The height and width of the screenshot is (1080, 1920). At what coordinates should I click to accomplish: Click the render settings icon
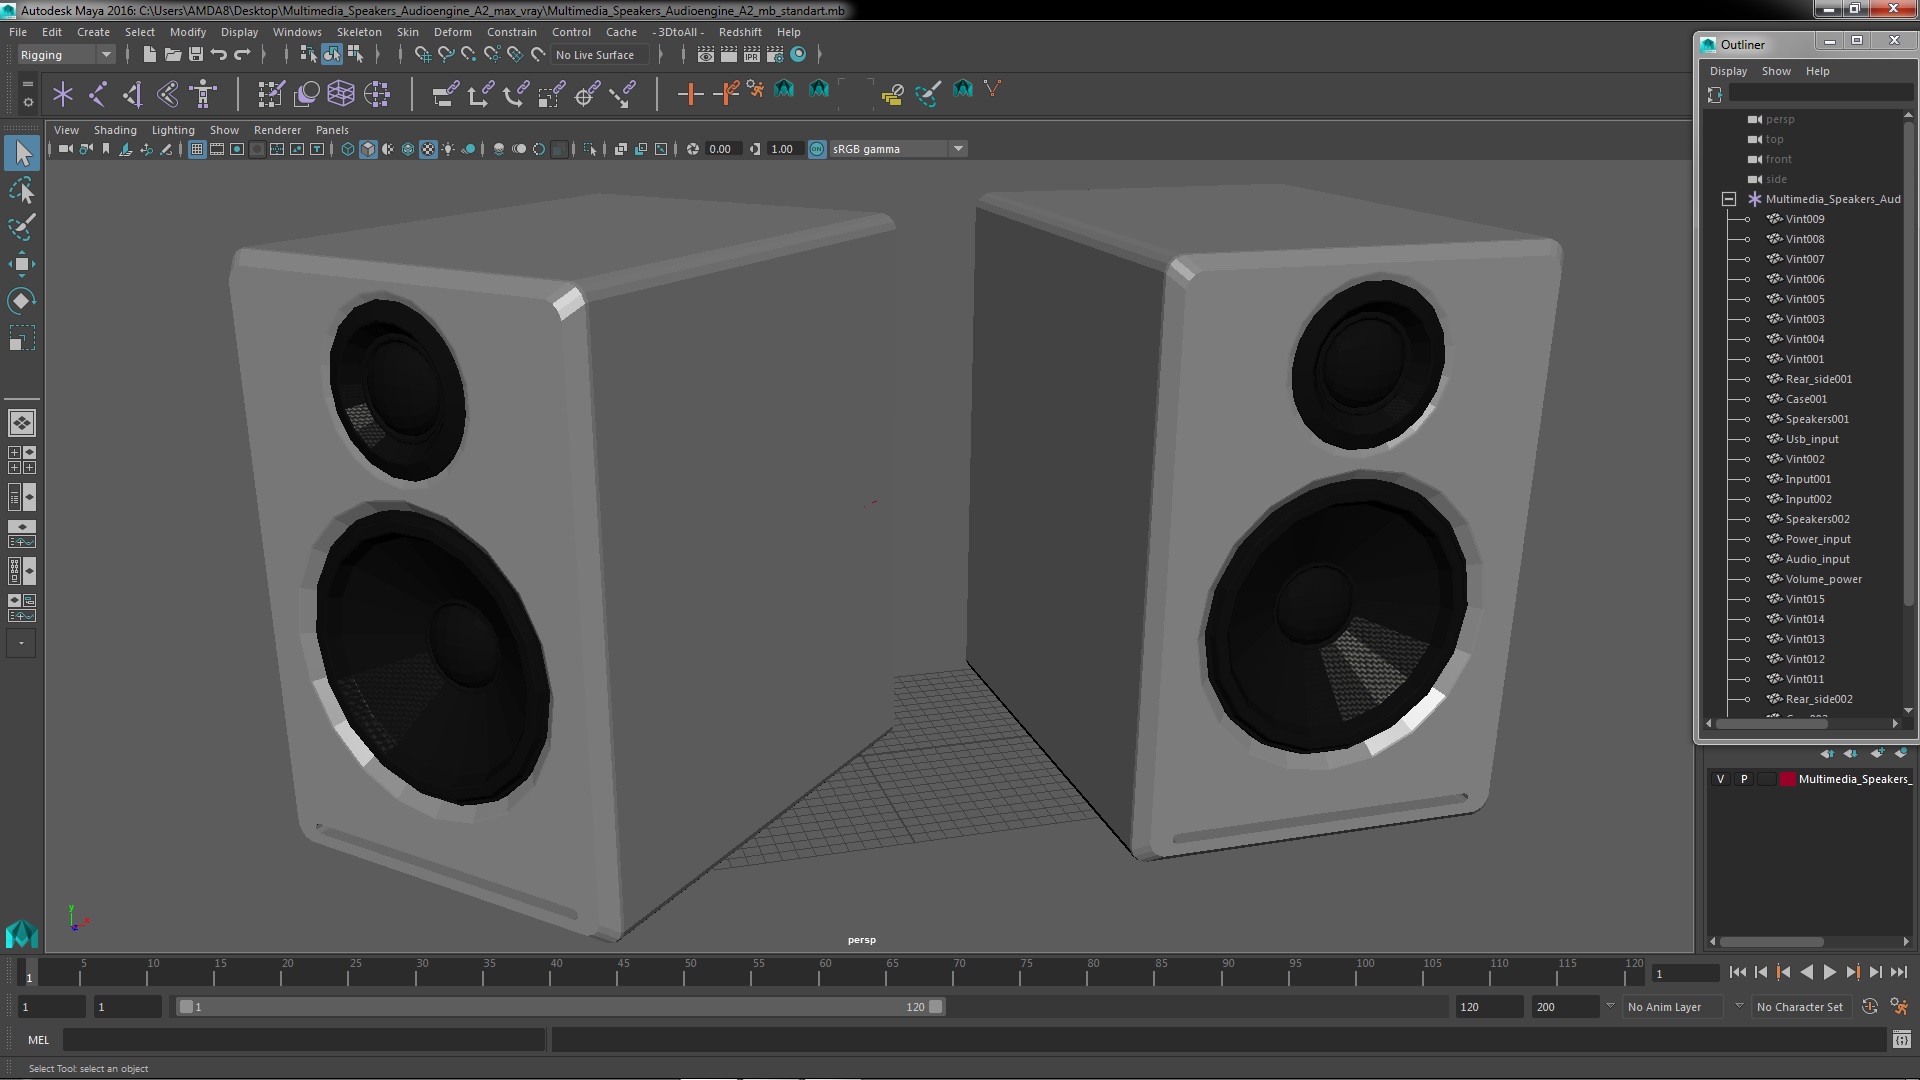point(775,54)
